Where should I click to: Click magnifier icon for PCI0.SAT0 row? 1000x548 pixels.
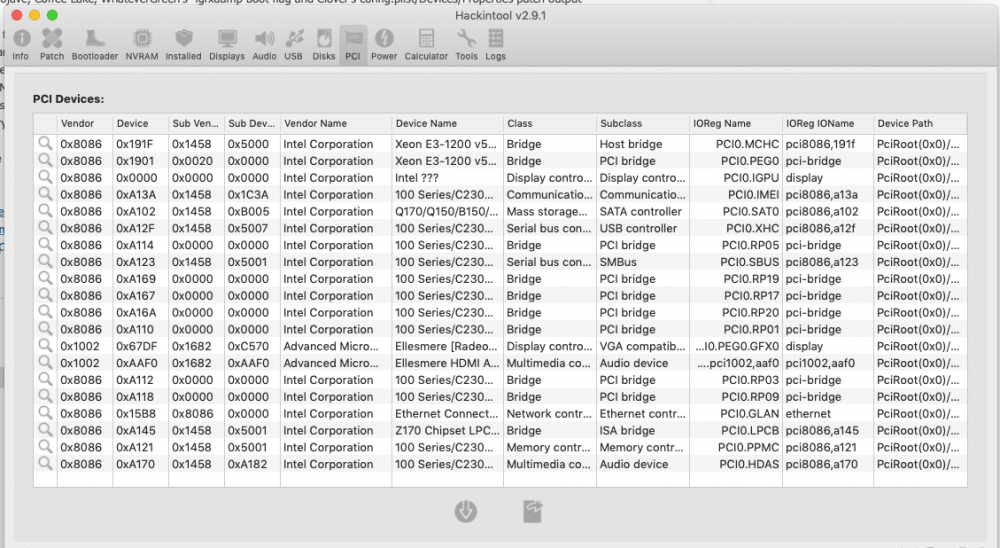click(45, 211)
